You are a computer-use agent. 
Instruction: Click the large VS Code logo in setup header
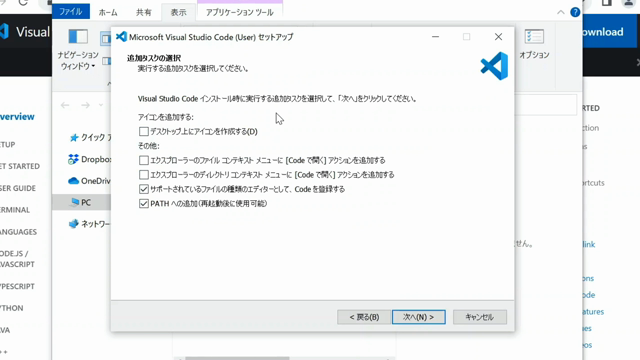tap(494, 66)
